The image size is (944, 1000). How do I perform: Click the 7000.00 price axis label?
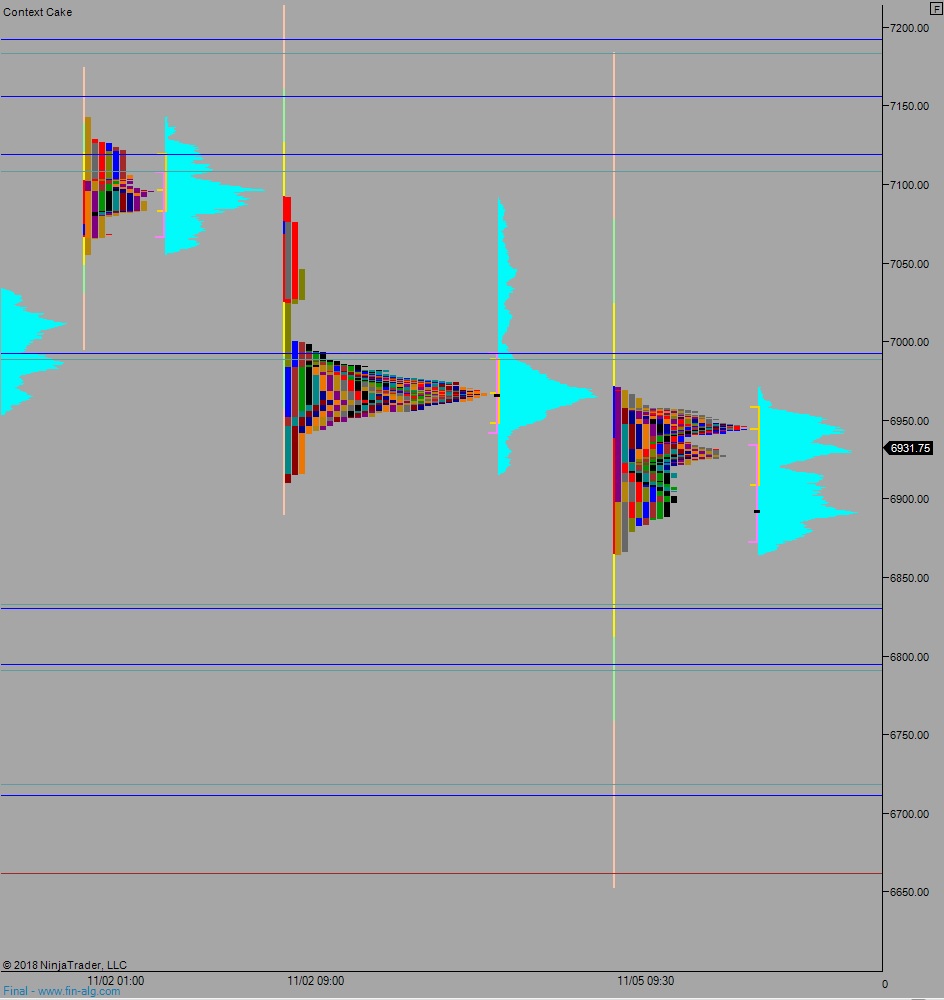[909, 342]
